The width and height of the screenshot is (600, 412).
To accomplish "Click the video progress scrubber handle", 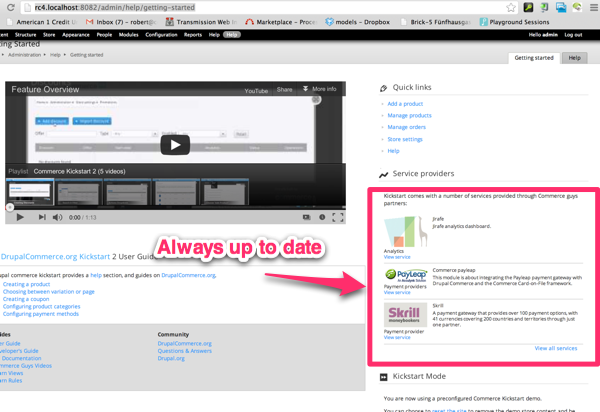I will tap(10, 207).
